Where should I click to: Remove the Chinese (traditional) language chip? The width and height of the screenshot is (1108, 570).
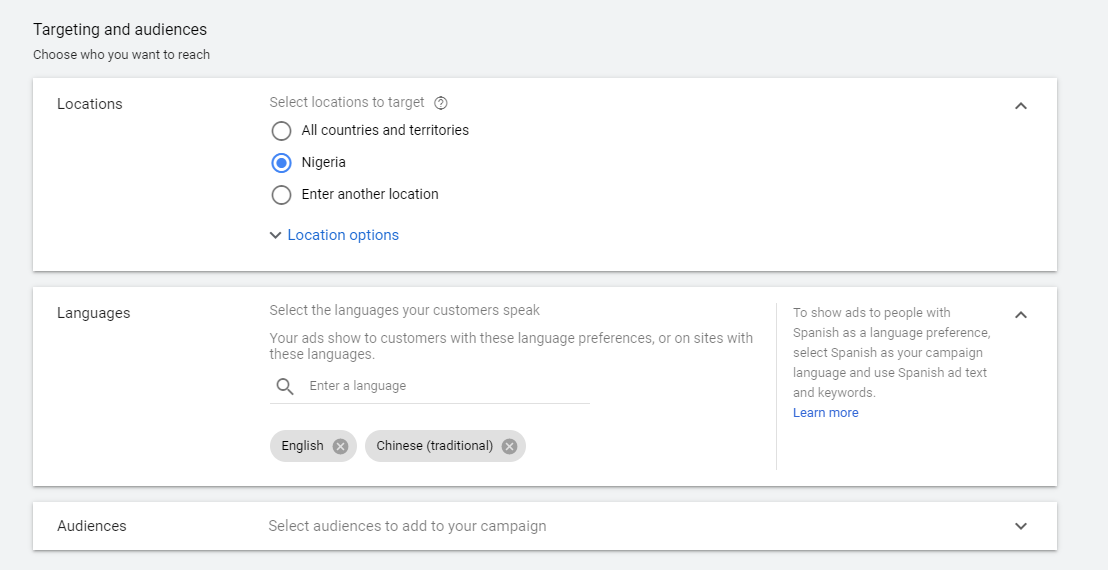point(509,446)
